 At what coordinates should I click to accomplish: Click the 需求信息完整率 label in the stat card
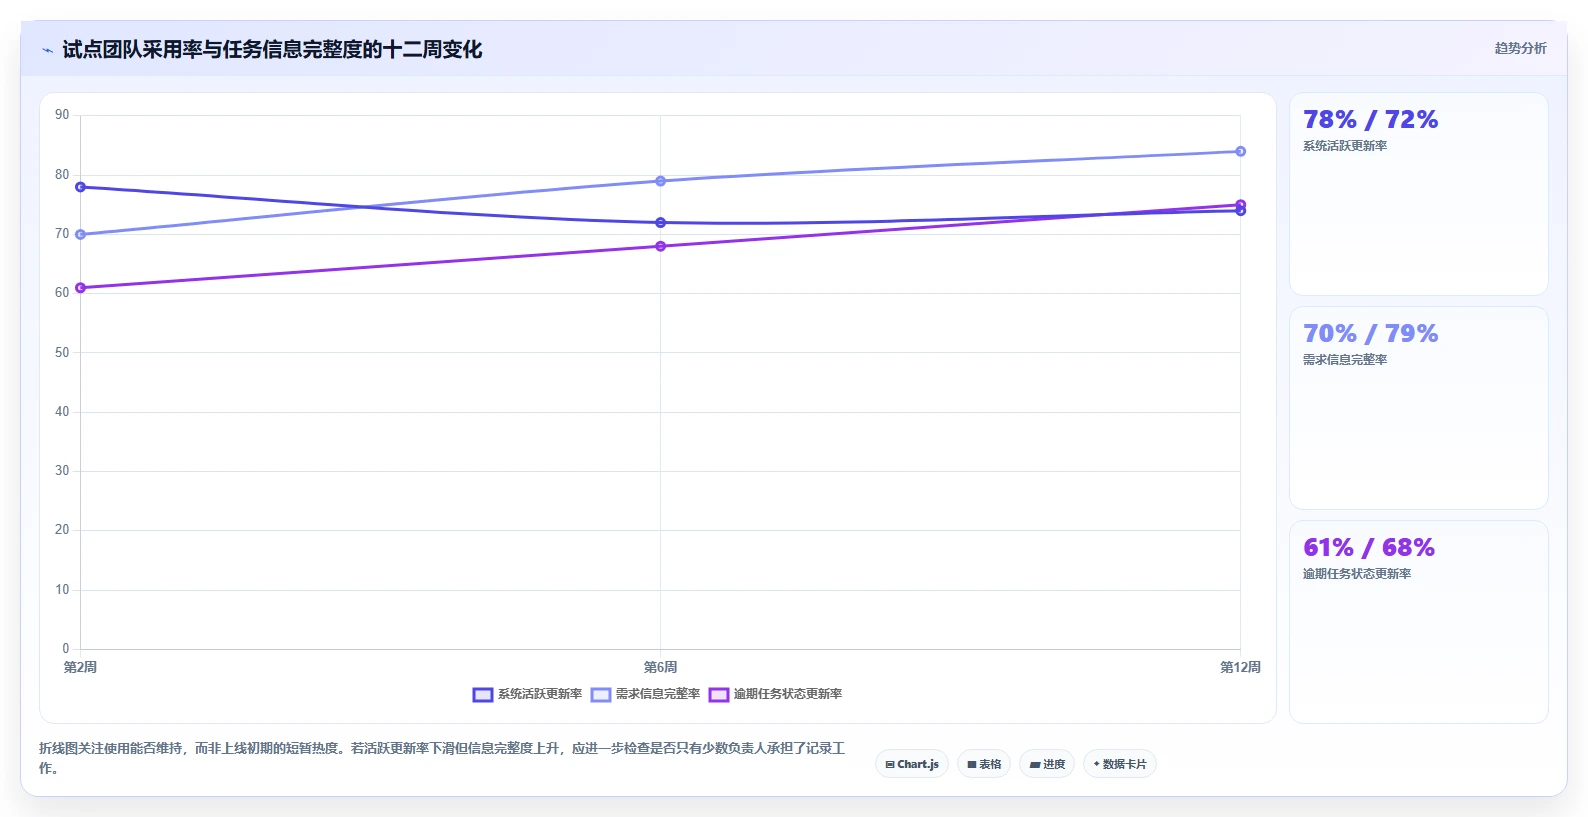tap(1345, 360)
